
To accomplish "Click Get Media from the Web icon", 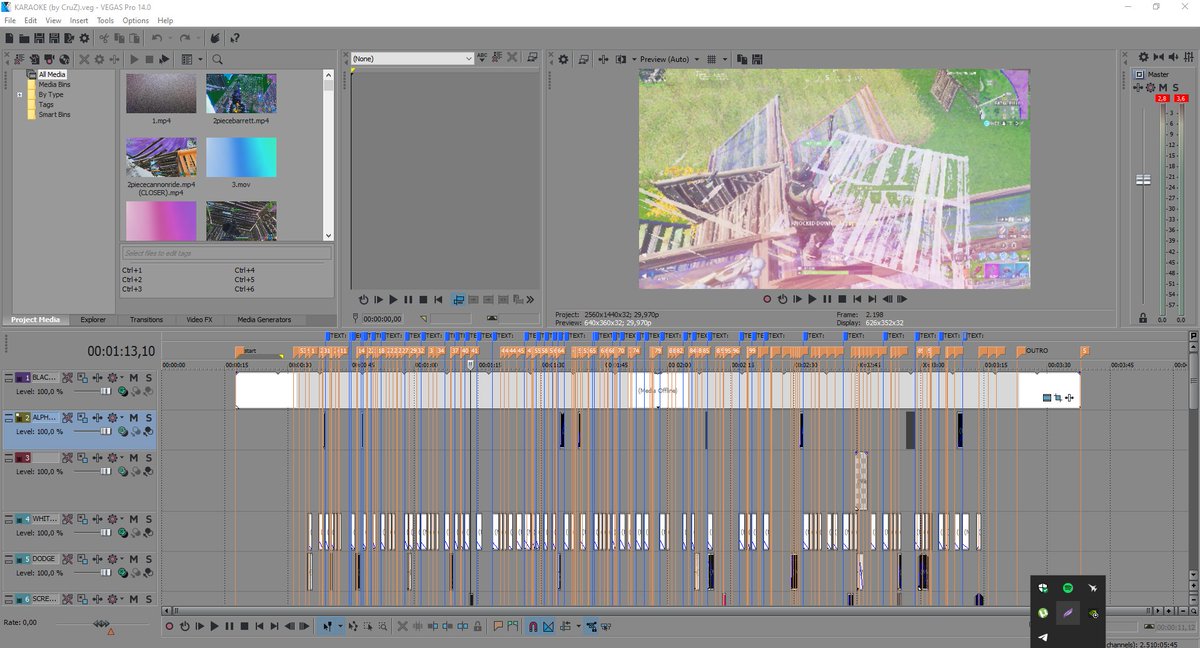I will 64,59.
